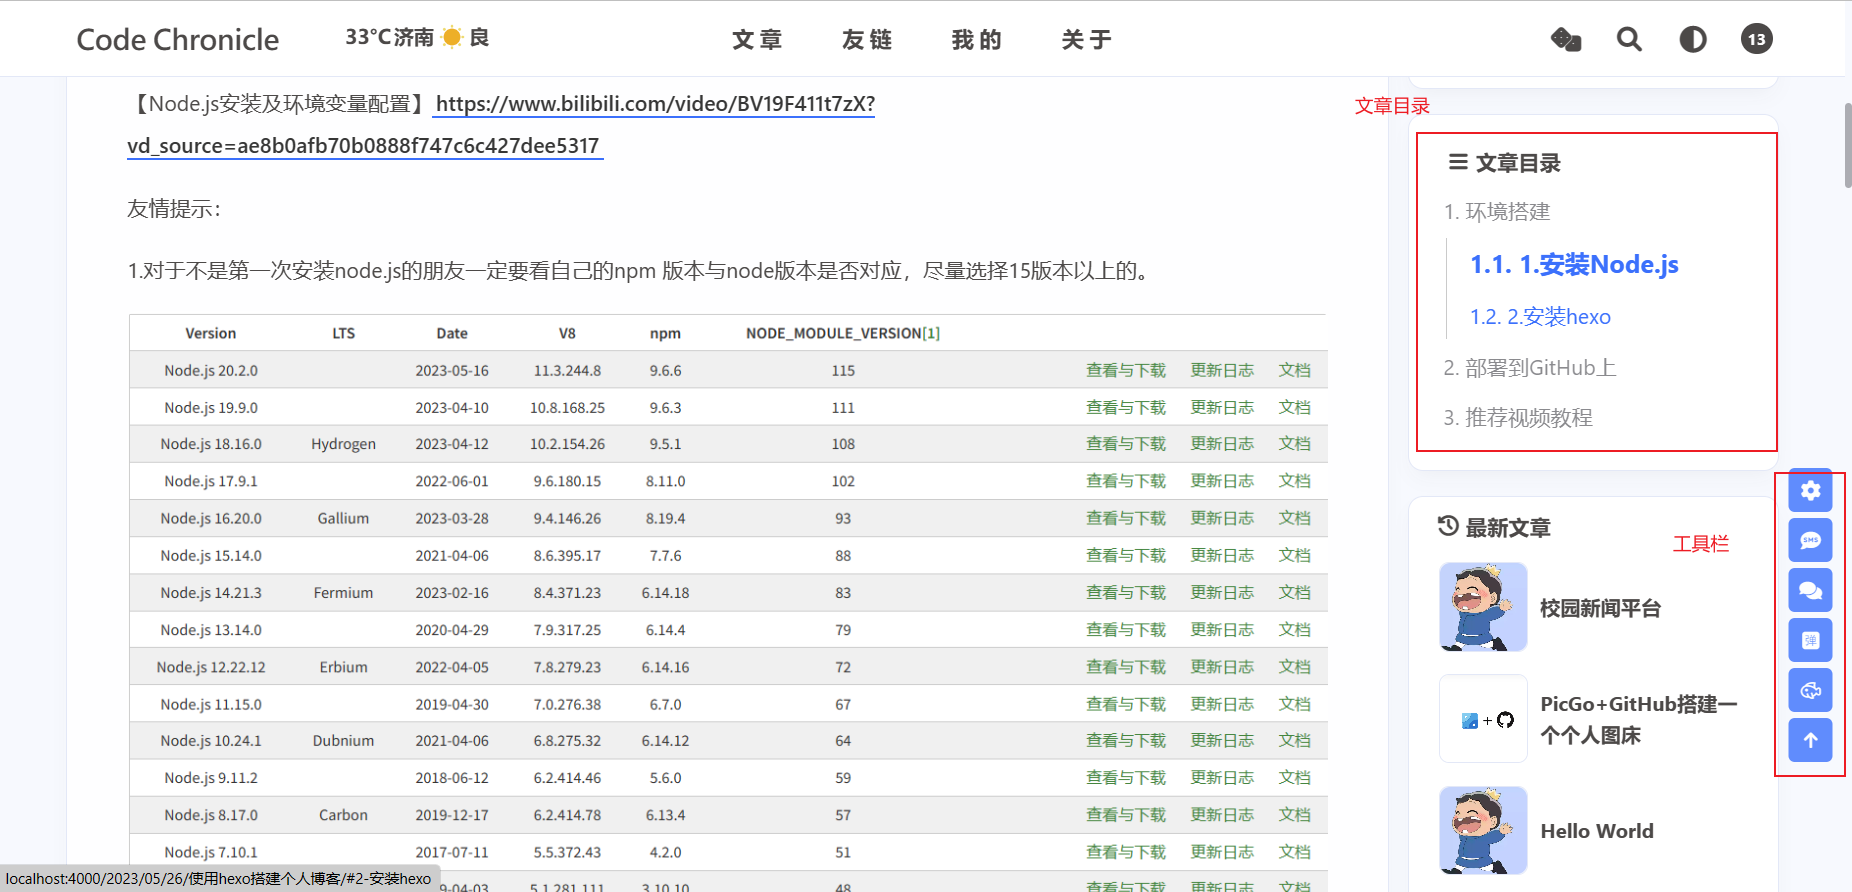
Task: Click 查看与下载 for Node.js 10.24.1
Action: coord(1126,741)
